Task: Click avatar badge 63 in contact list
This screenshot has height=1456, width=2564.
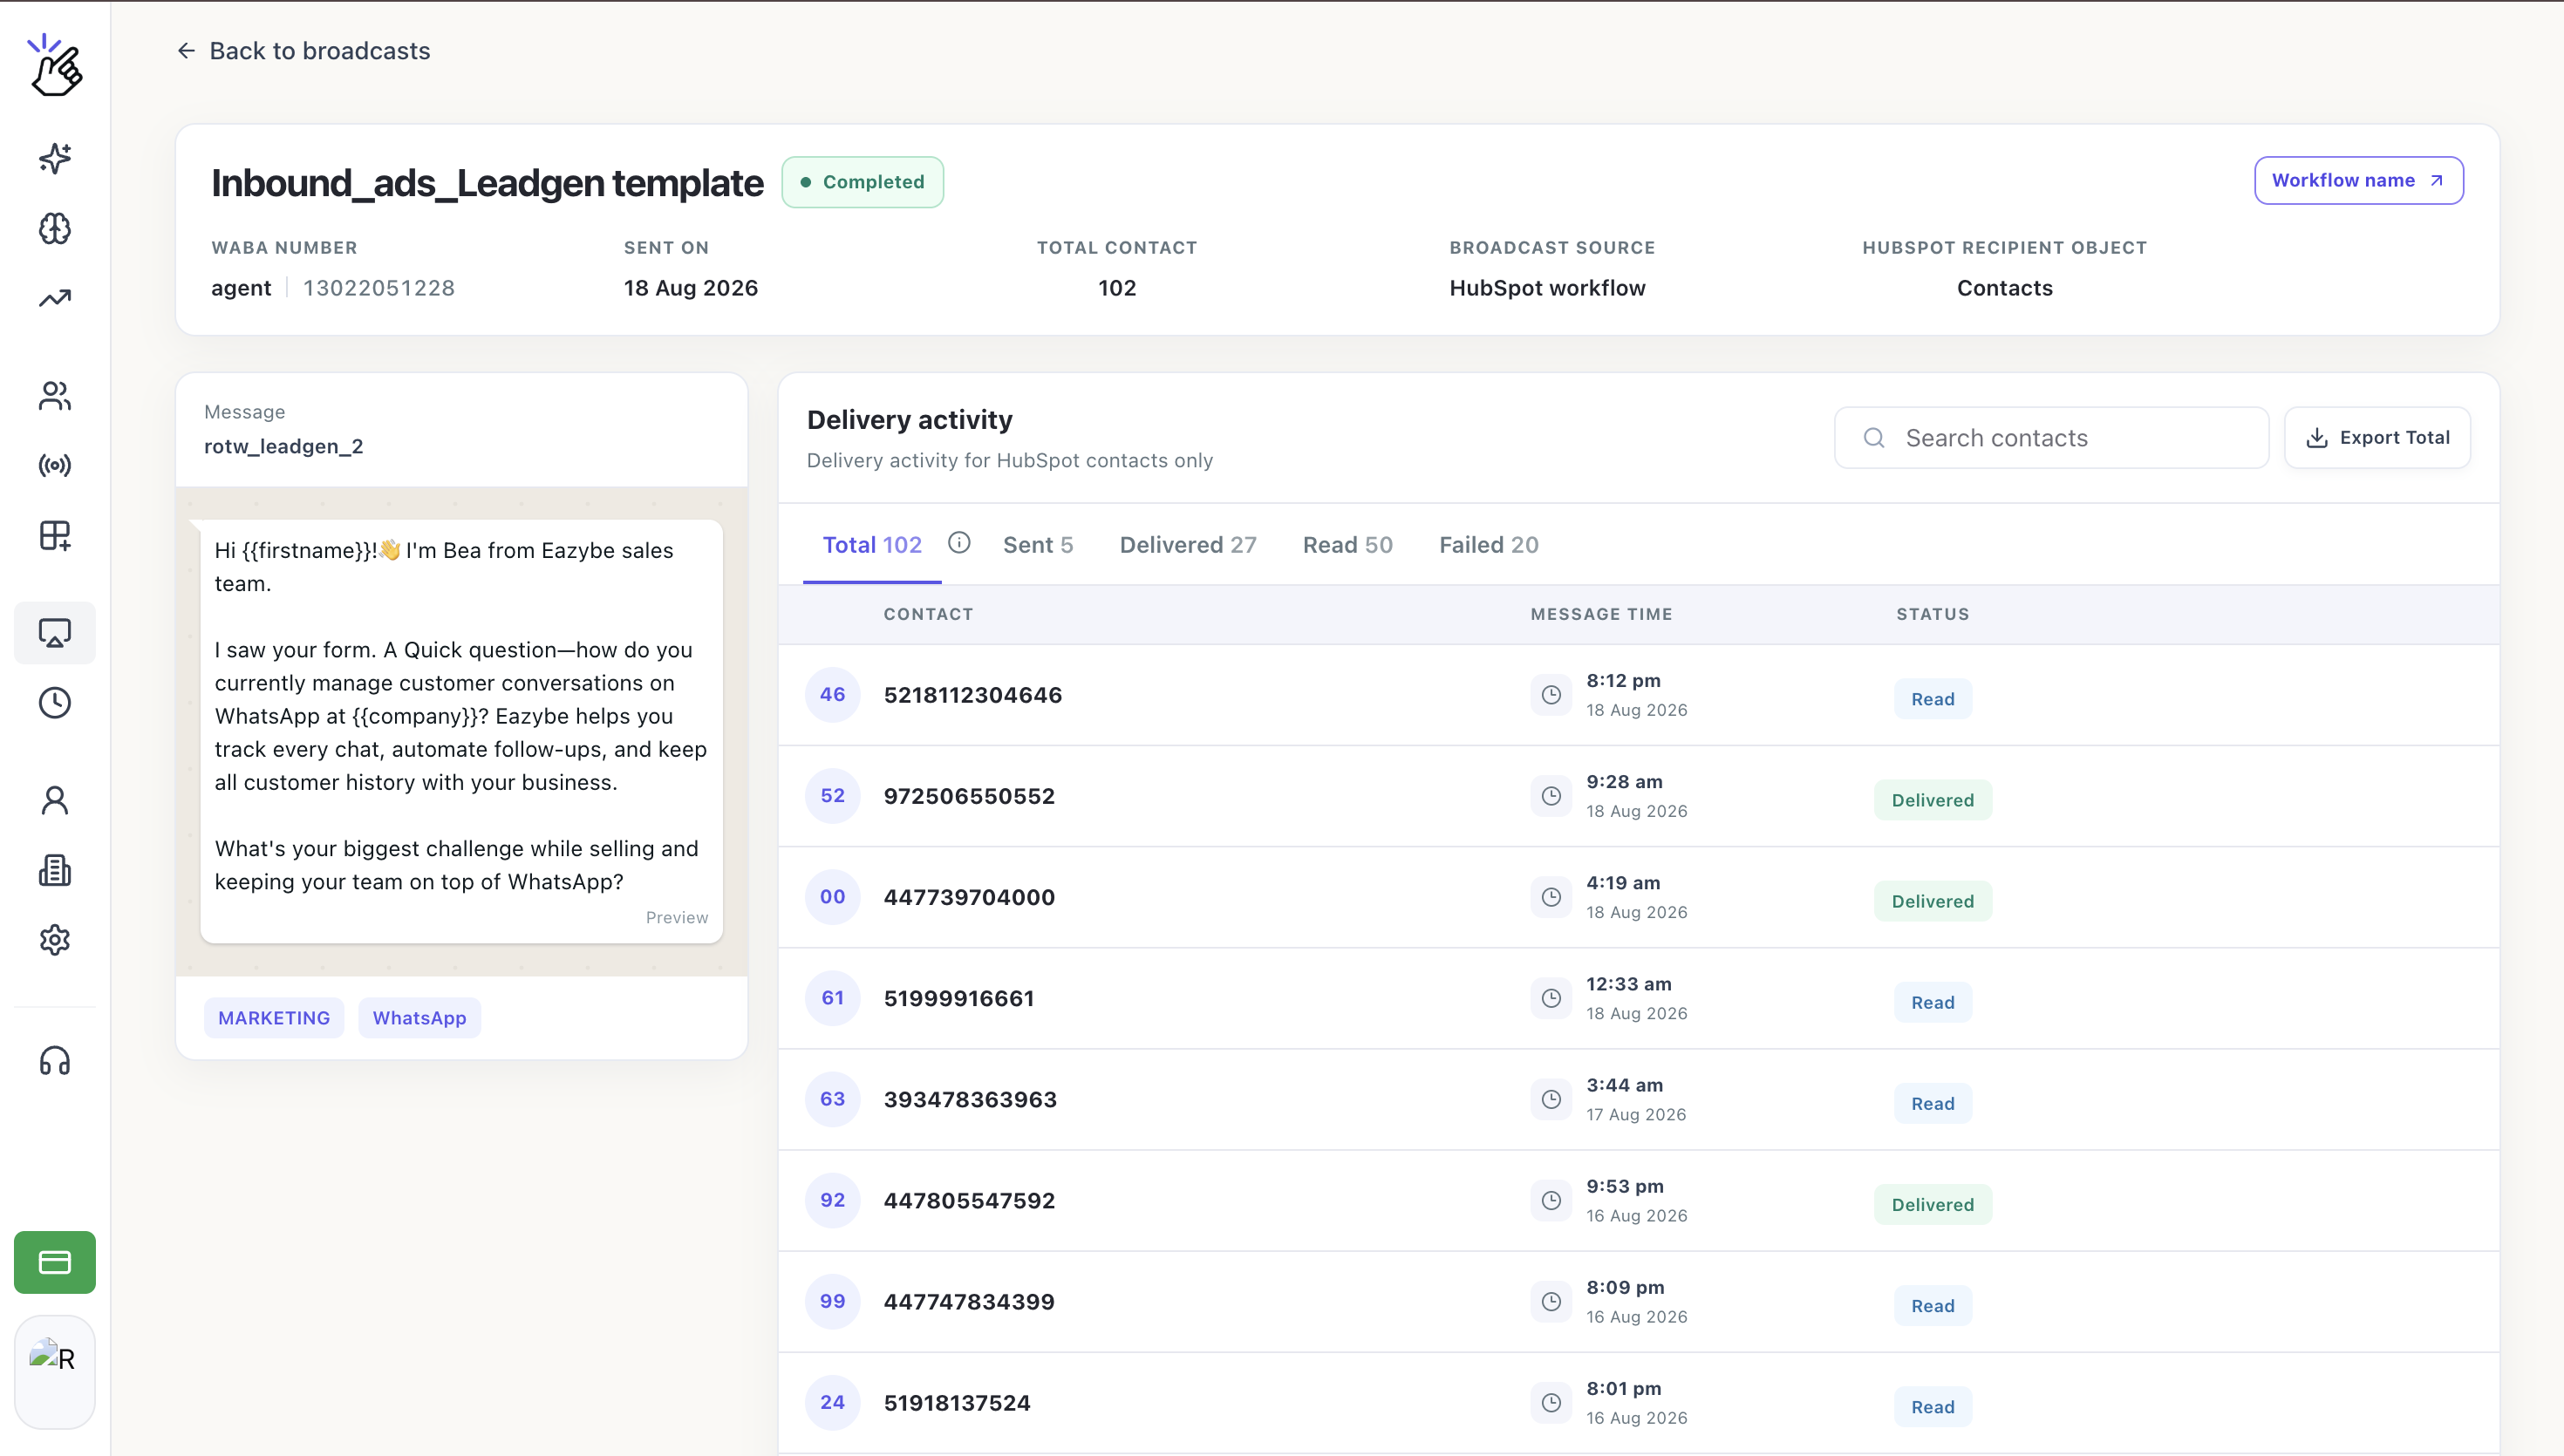Action: click(833, 1099)
